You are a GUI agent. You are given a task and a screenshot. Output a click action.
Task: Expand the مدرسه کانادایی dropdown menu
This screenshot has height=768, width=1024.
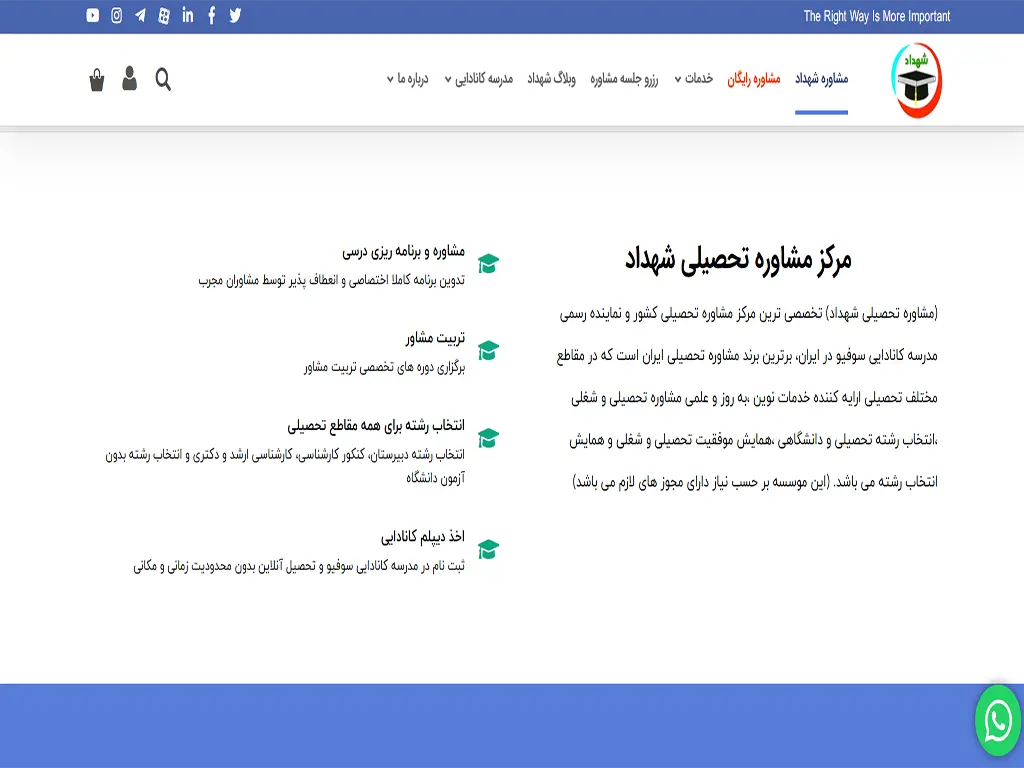coord(479,79)
